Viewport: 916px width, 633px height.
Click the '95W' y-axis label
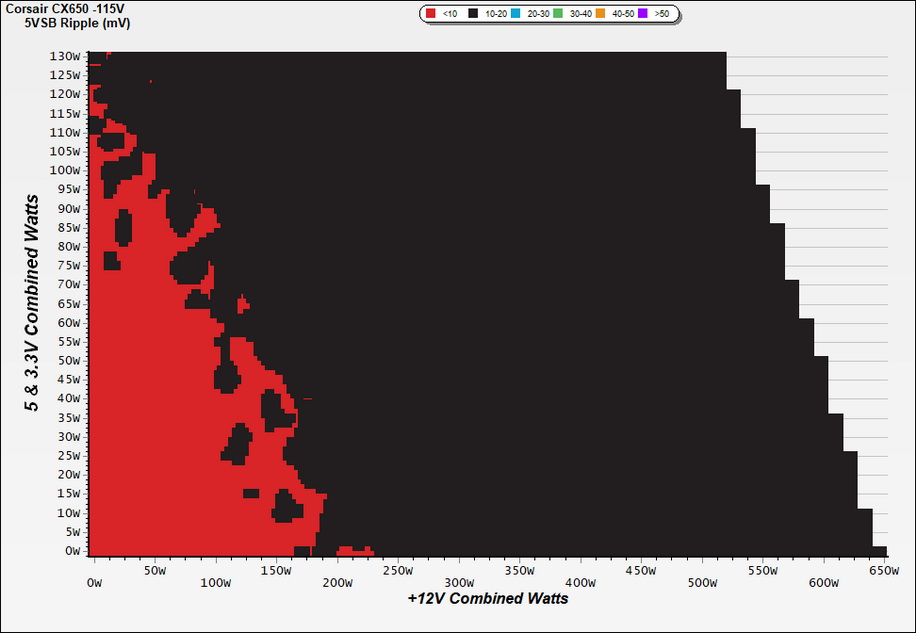(x=68, y=189)
